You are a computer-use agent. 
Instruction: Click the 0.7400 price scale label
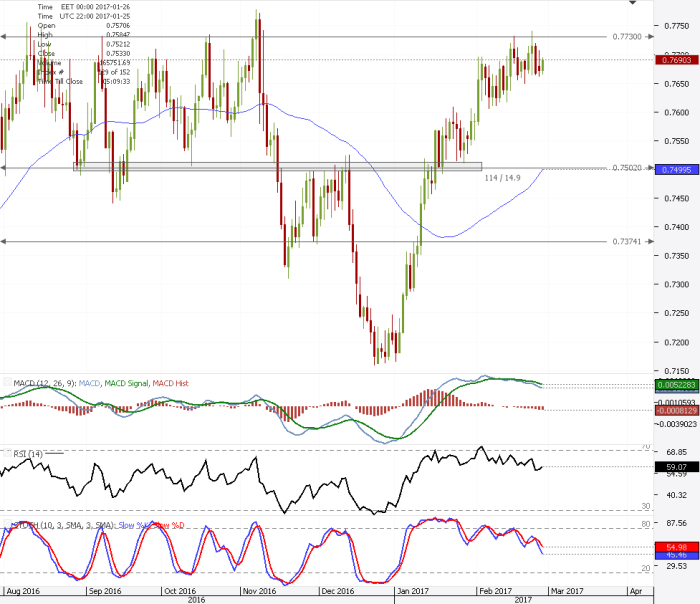(x=677, y=227)
